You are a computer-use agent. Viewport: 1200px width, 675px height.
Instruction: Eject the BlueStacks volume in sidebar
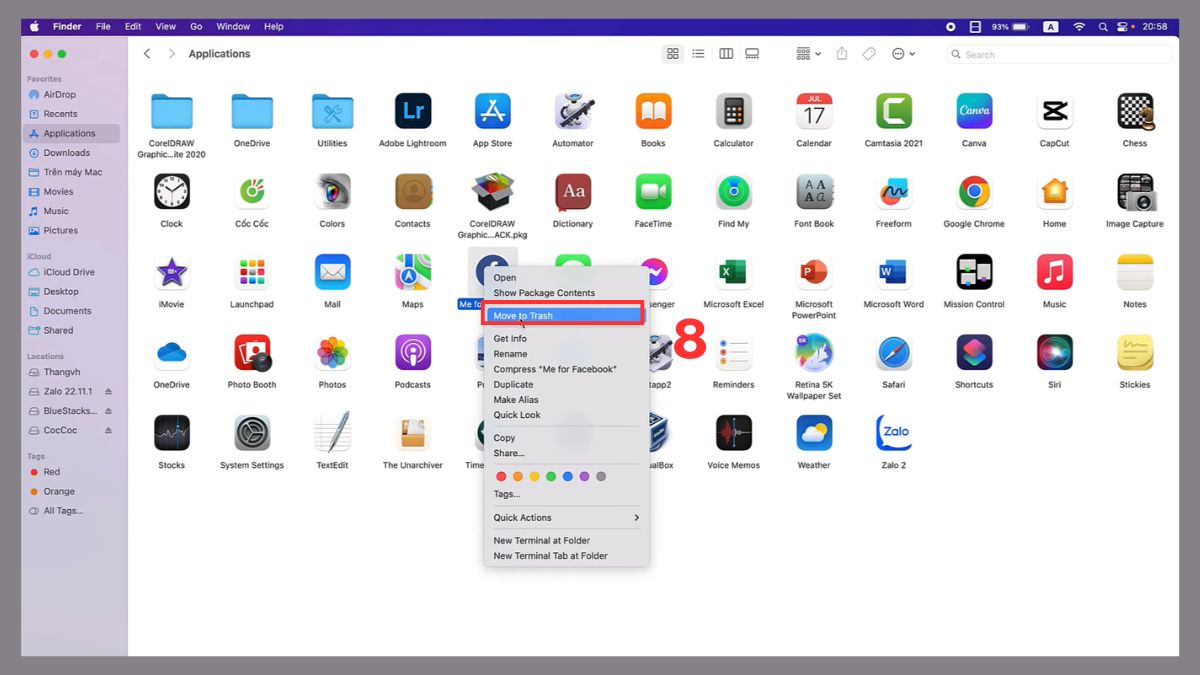[x=108, y=411]
